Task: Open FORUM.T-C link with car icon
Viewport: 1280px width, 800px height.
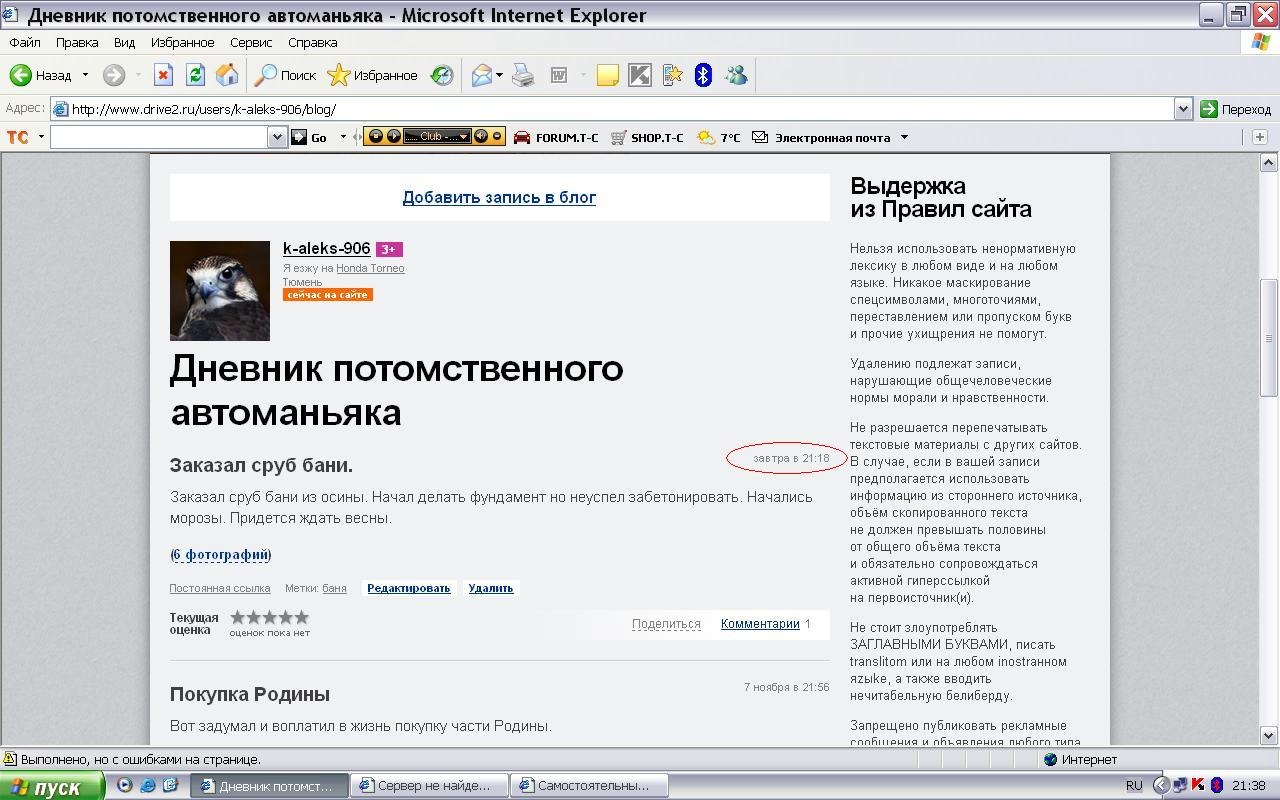Action: point(556,137)
